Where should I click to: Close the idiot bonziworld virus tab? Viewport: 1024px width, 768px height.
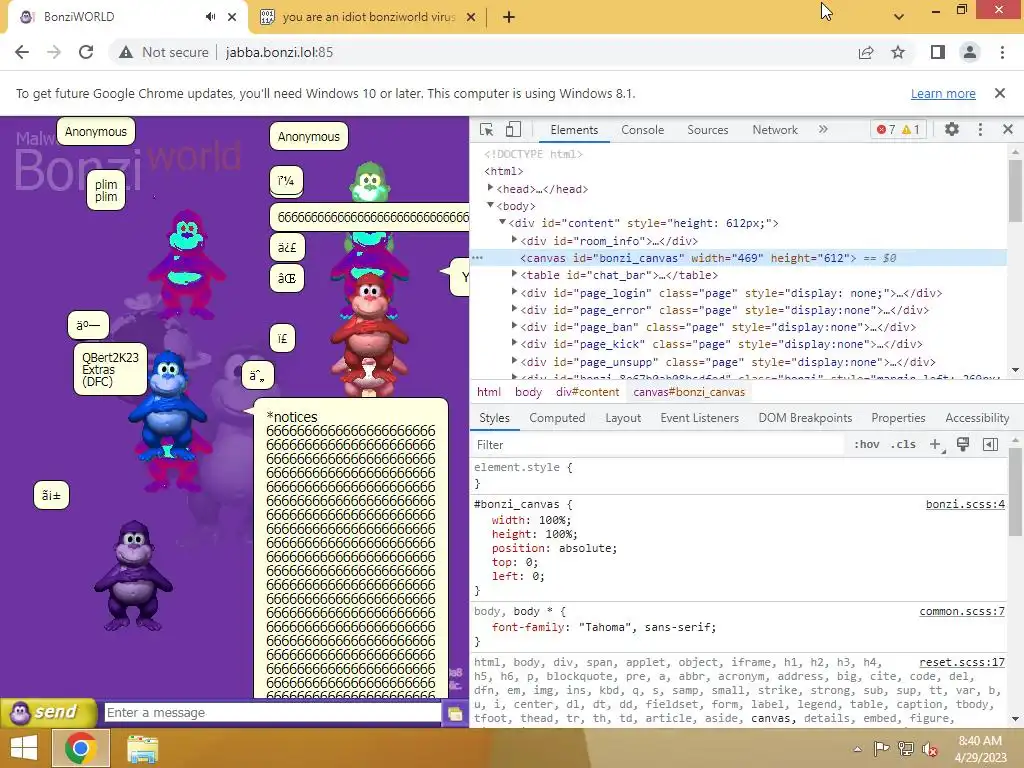(x=471, y=17)
